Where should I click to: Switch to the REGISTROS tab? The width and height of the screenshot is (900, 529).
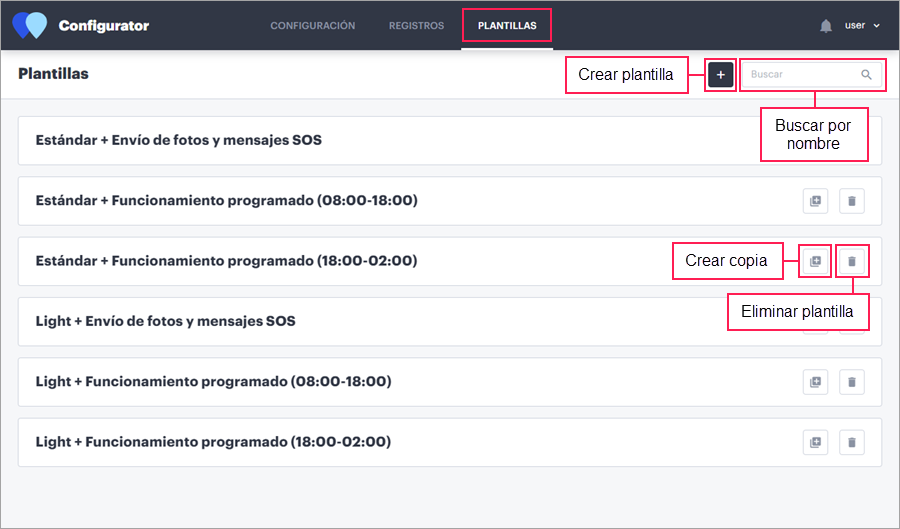pos(416,26)
